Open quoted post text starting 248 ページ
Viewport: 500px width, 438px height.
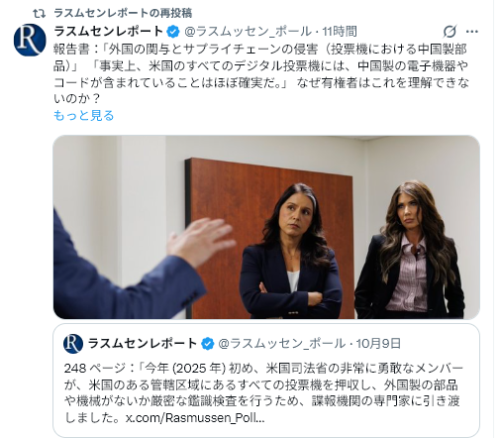coord(263,393)
